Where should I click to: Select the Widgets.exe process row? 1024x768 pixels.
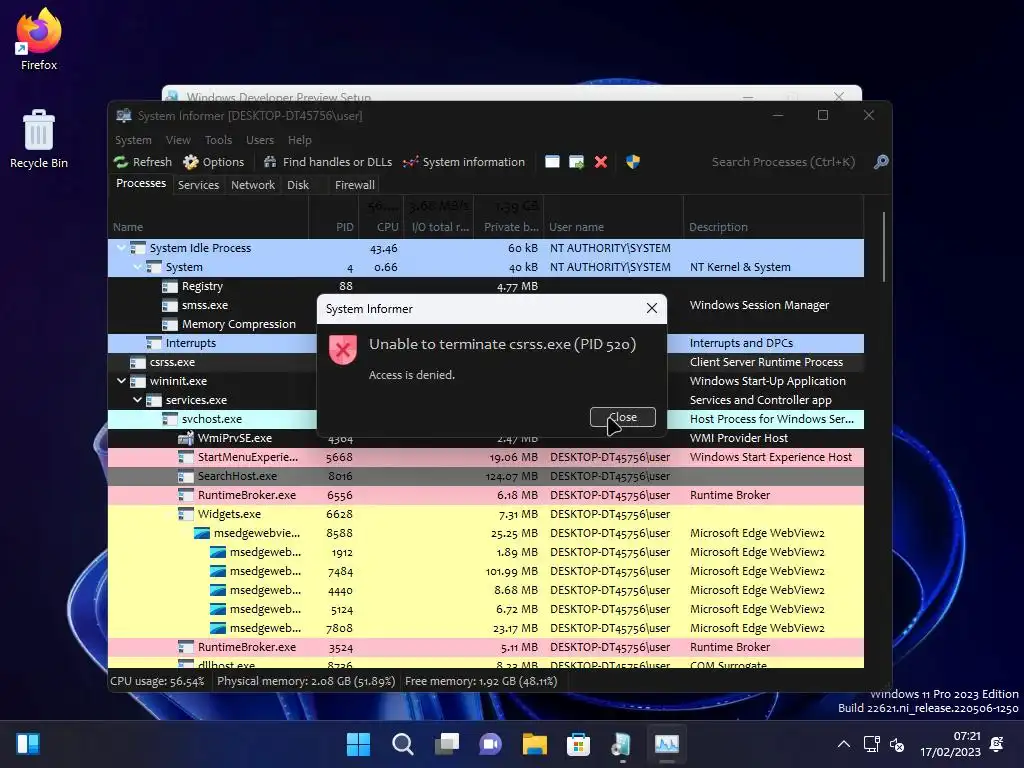(486, 514)
